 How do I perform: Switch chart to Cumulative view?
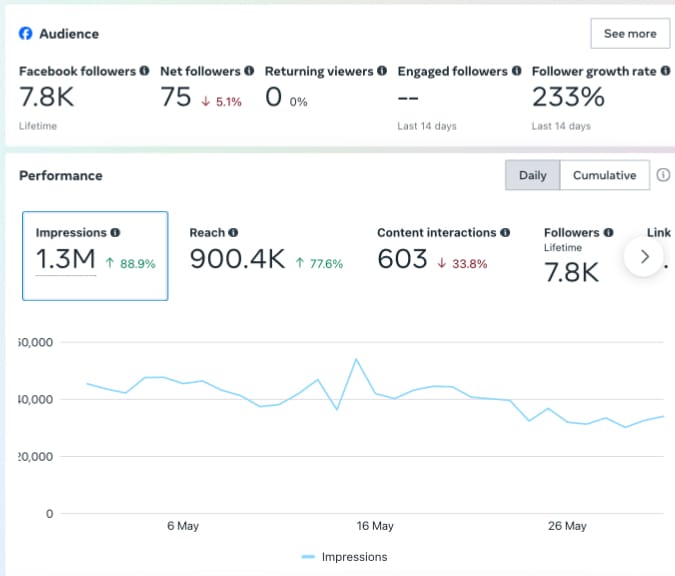(604, 175)
